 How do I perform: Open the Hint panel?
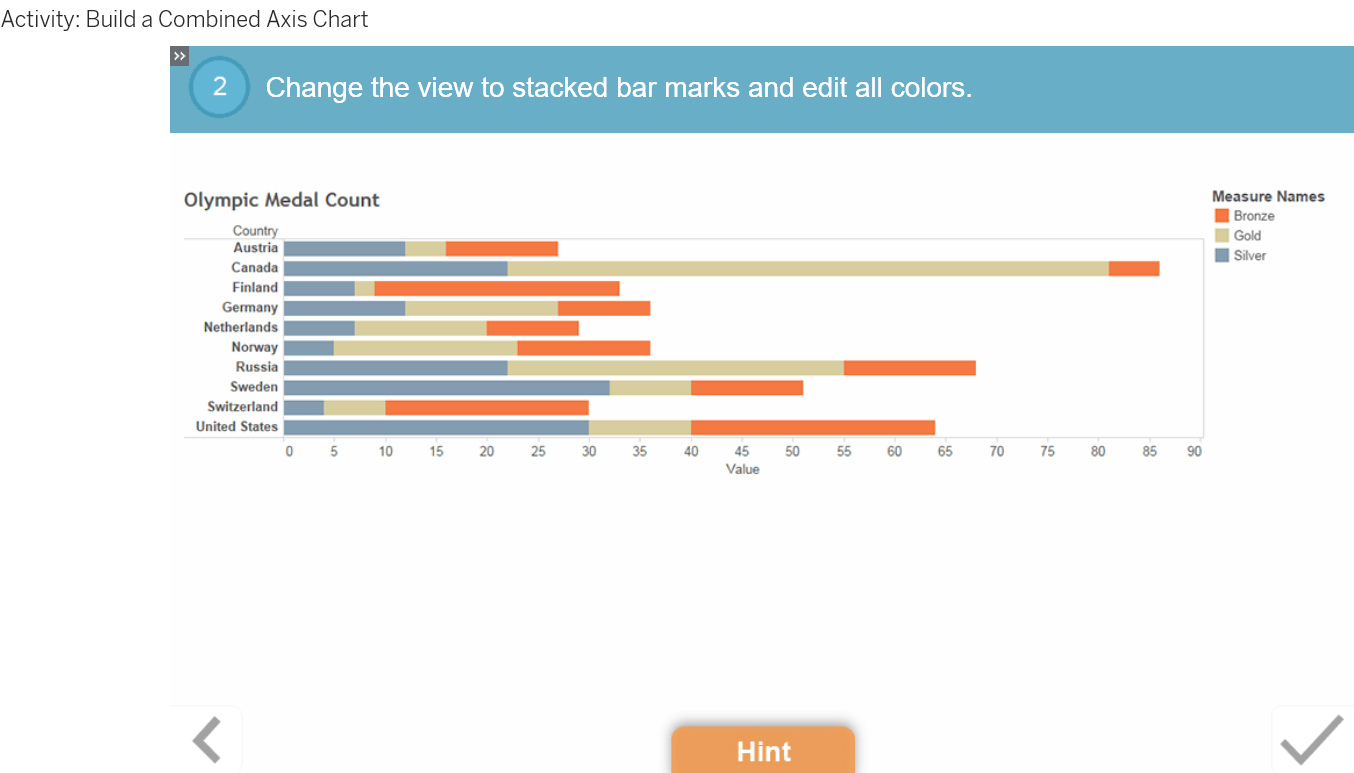(x=763, y=751)
